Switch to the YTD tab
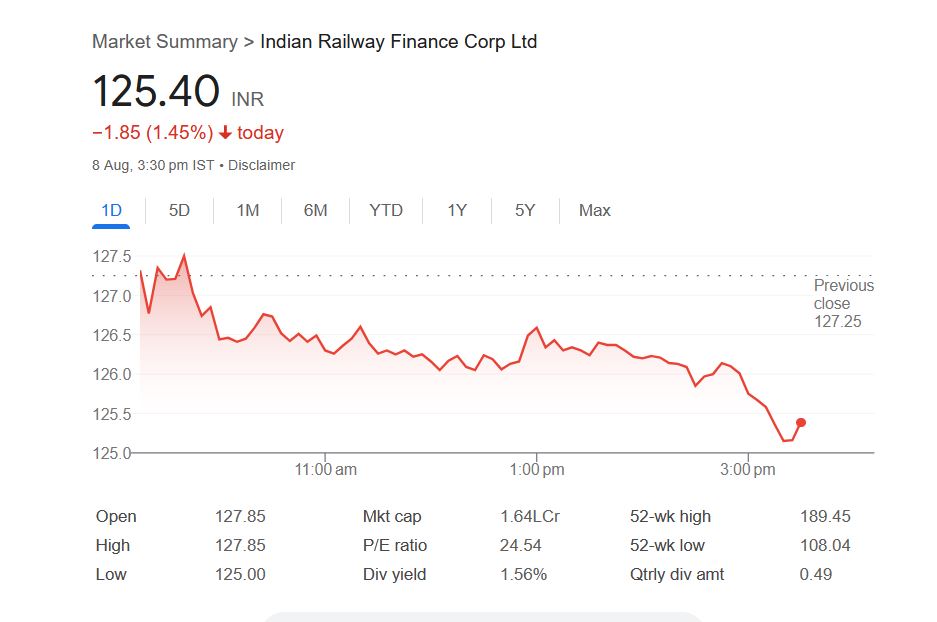The image size is (937, 622). point(386,210)
